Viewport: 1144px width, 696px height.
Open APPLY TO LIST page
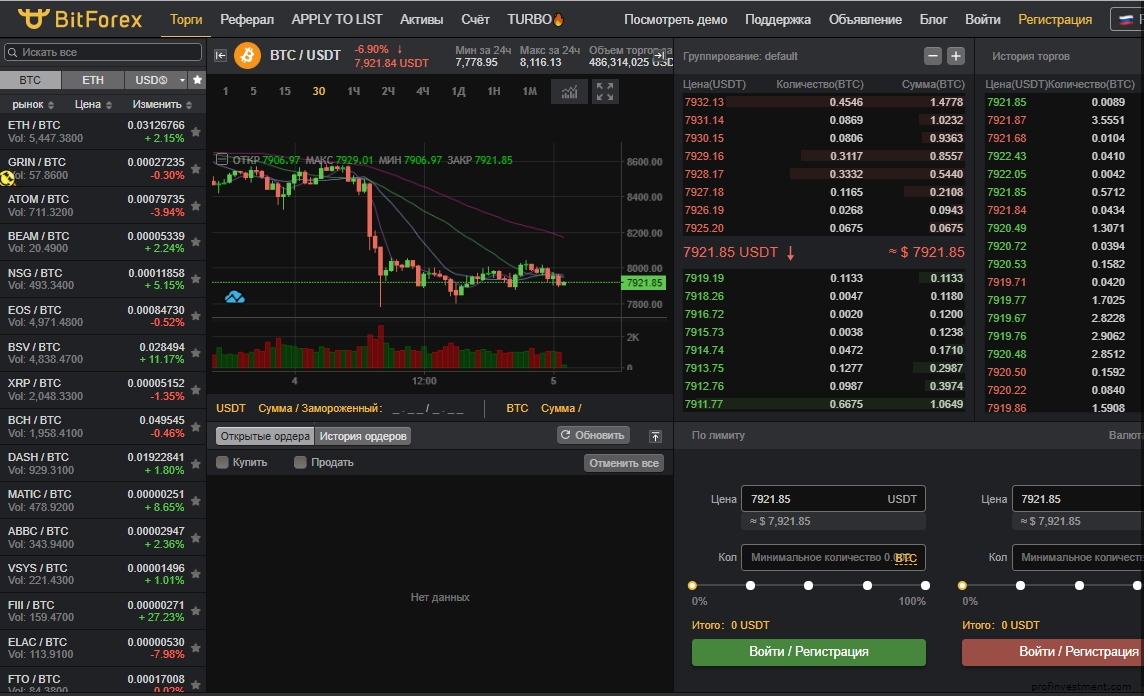(x=337, y=20)
